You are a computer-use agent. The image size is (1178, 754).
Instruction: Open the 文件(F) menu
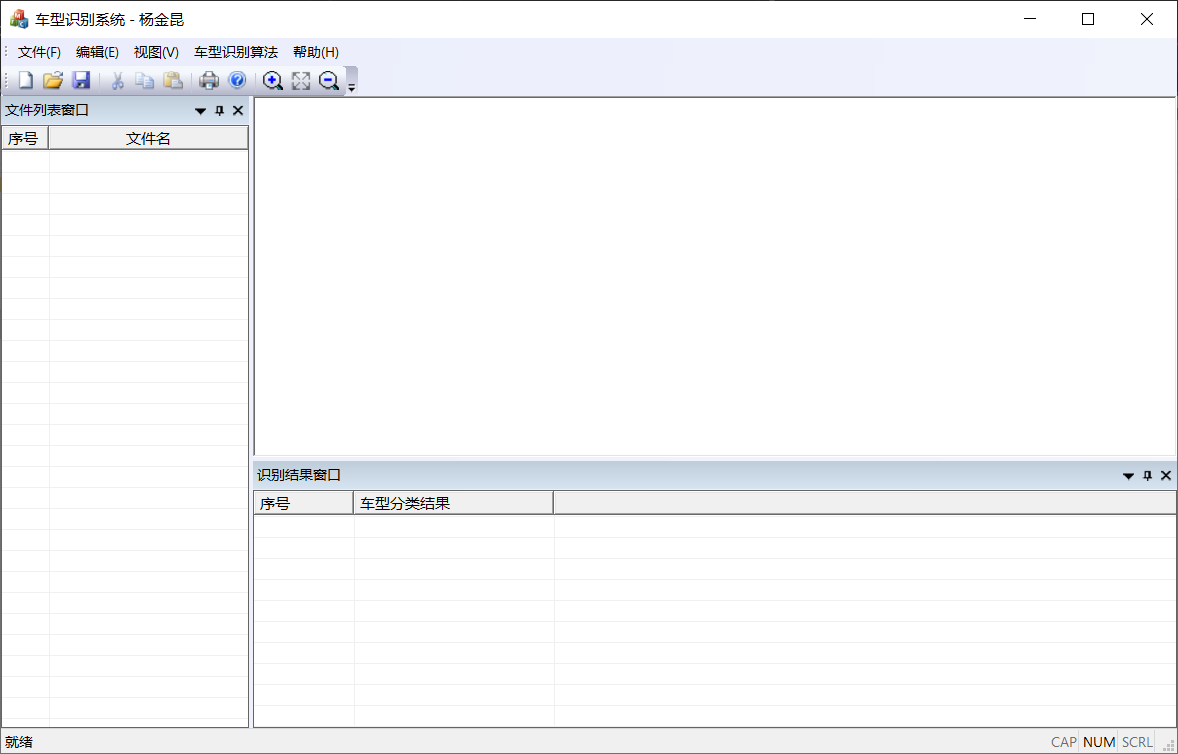[39, 53]
